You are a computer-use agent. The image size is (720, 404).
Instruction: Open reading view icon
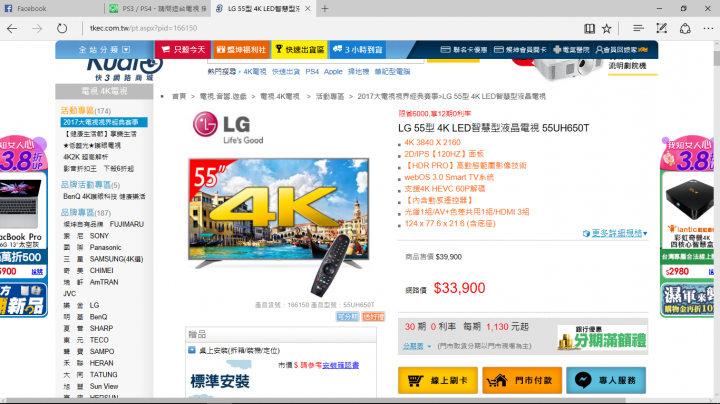coord(589,28)
